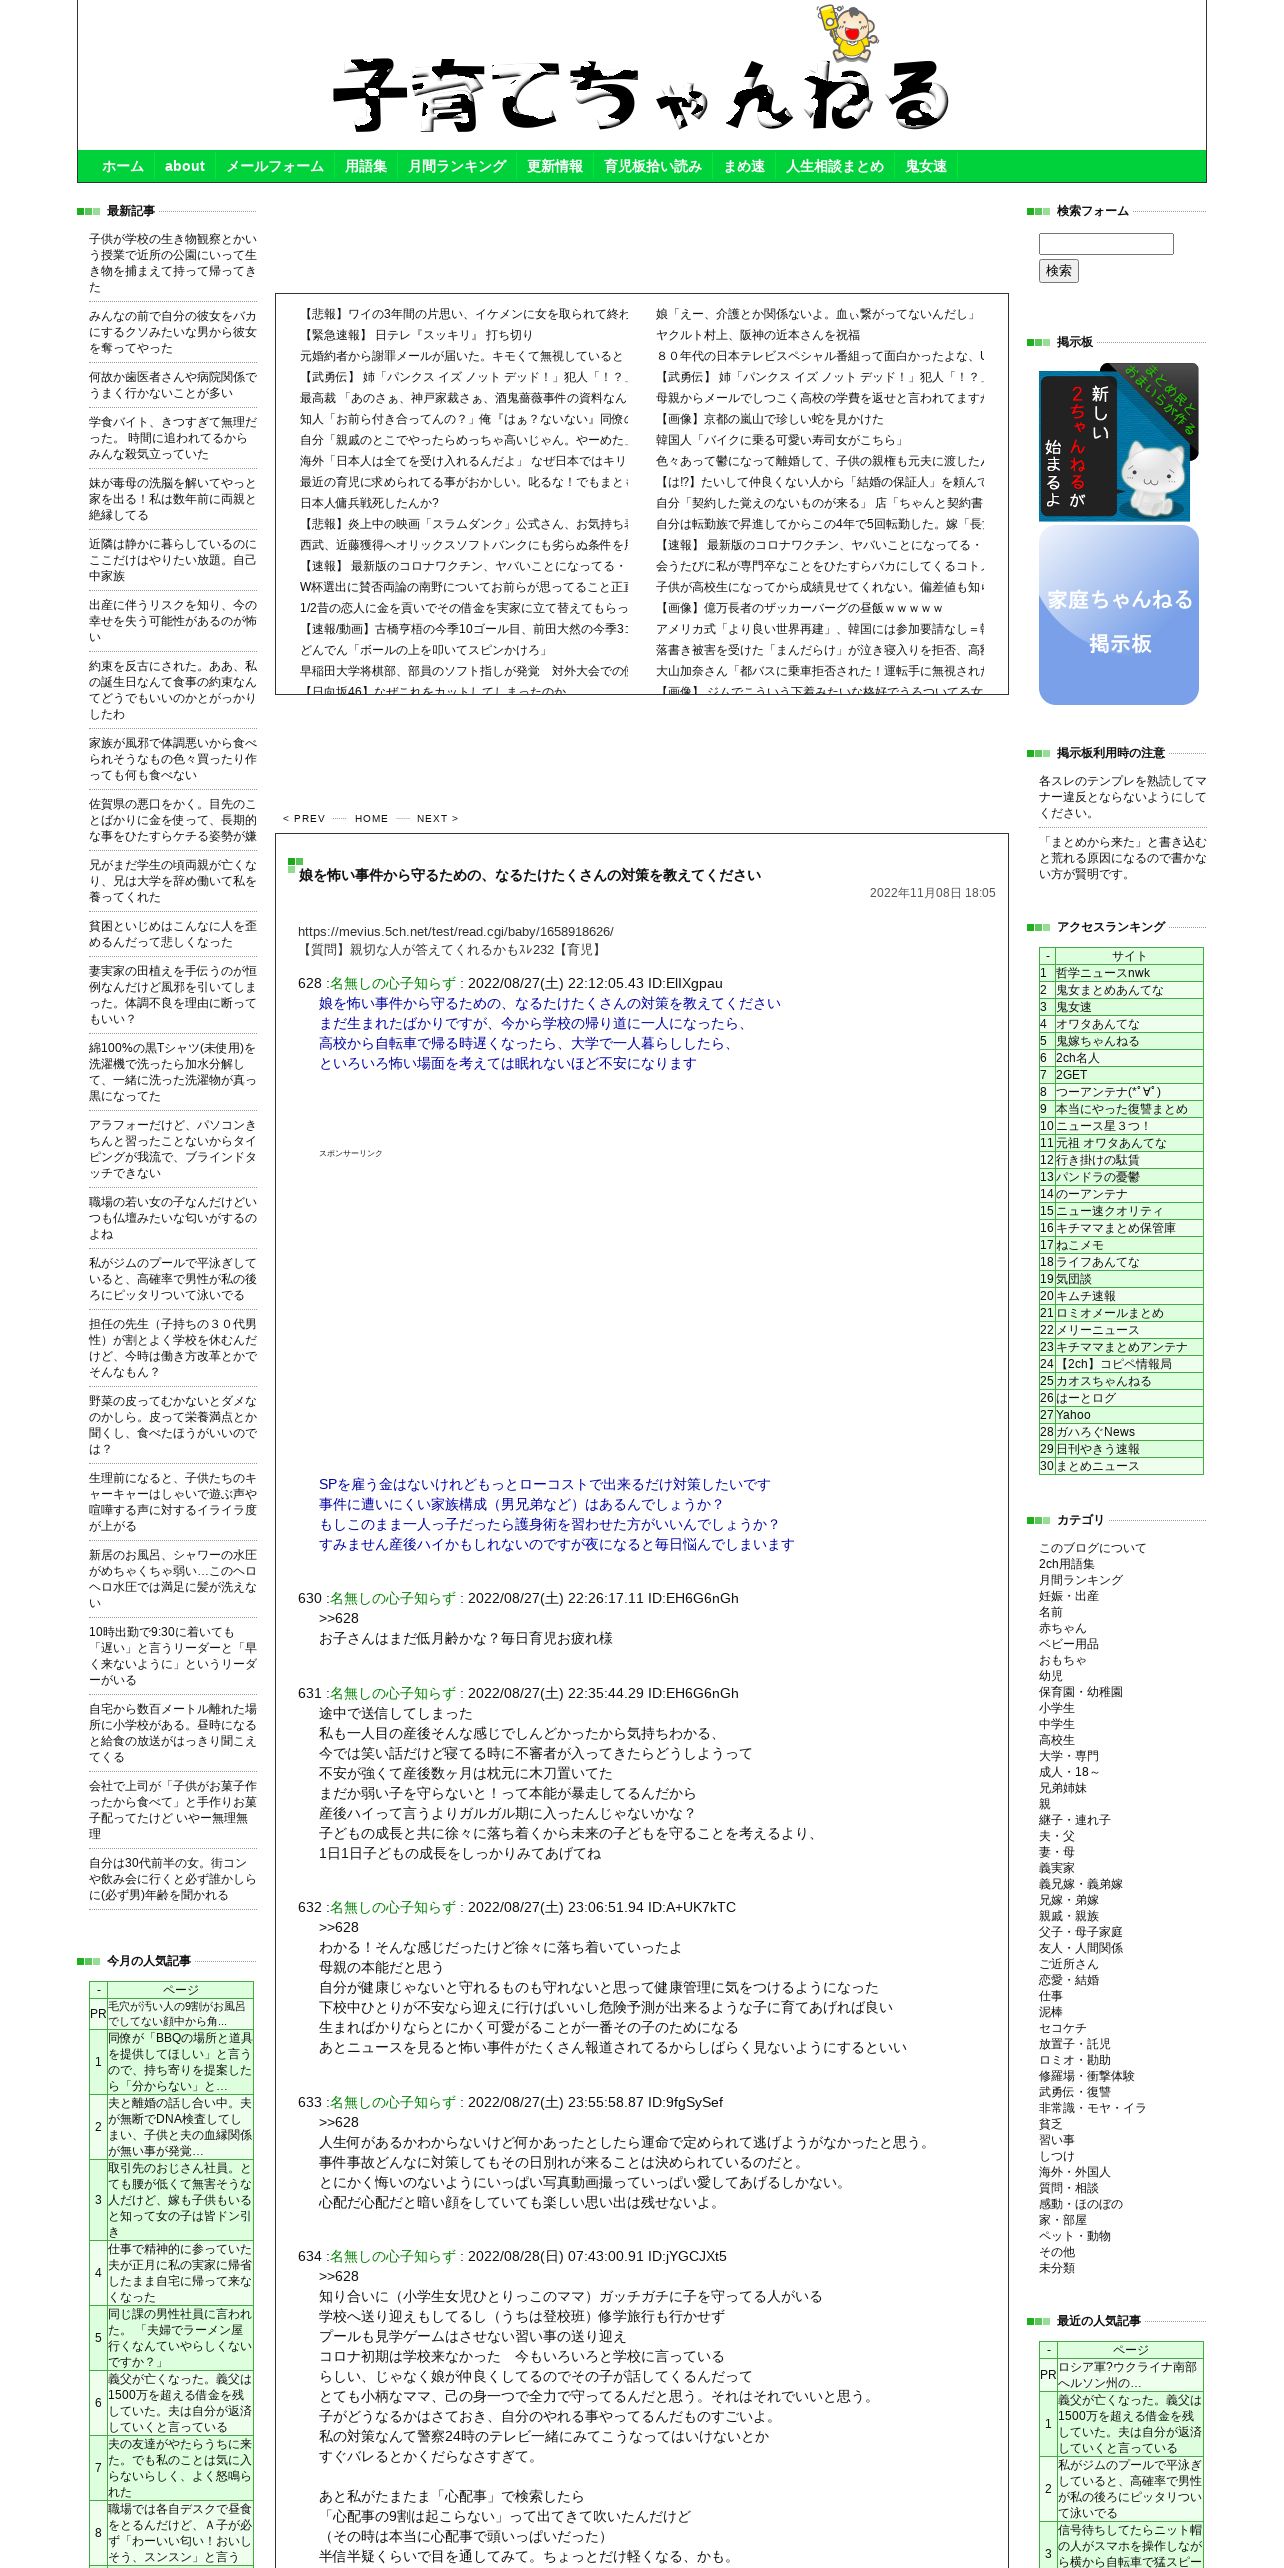Click the 検索 button
Image resolution: width=1284 pixels, height=2568 pixels.
1059,271
